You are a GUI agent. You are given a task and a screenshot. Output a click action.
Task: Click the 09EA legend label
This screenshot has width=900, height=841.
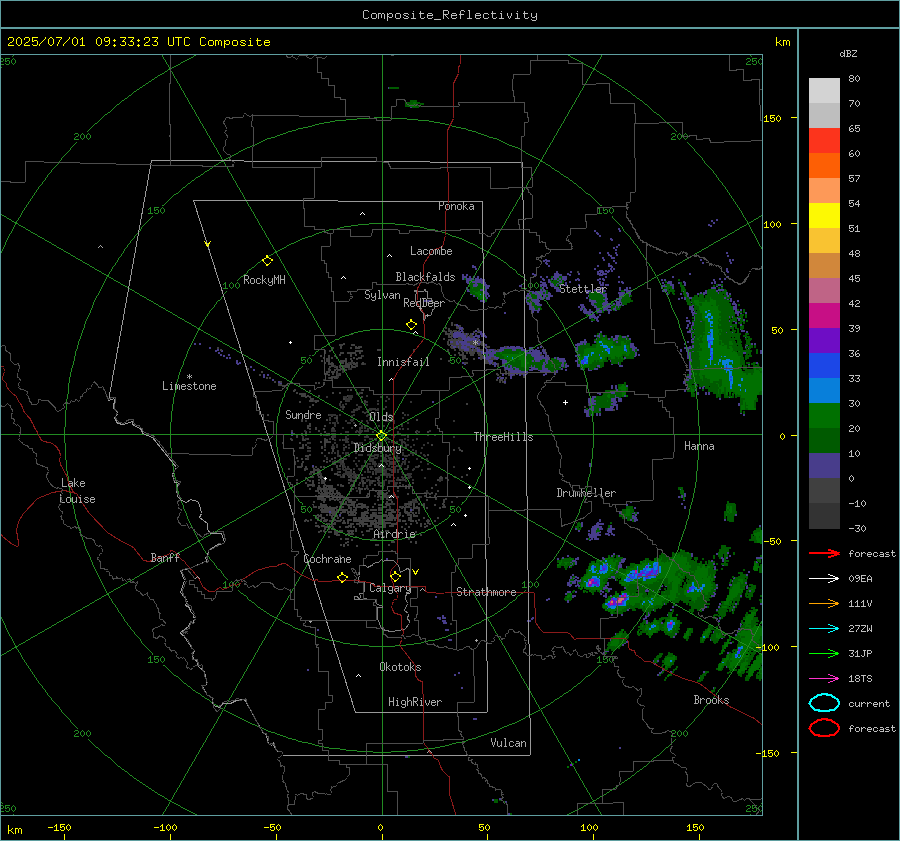pos(860,579)
